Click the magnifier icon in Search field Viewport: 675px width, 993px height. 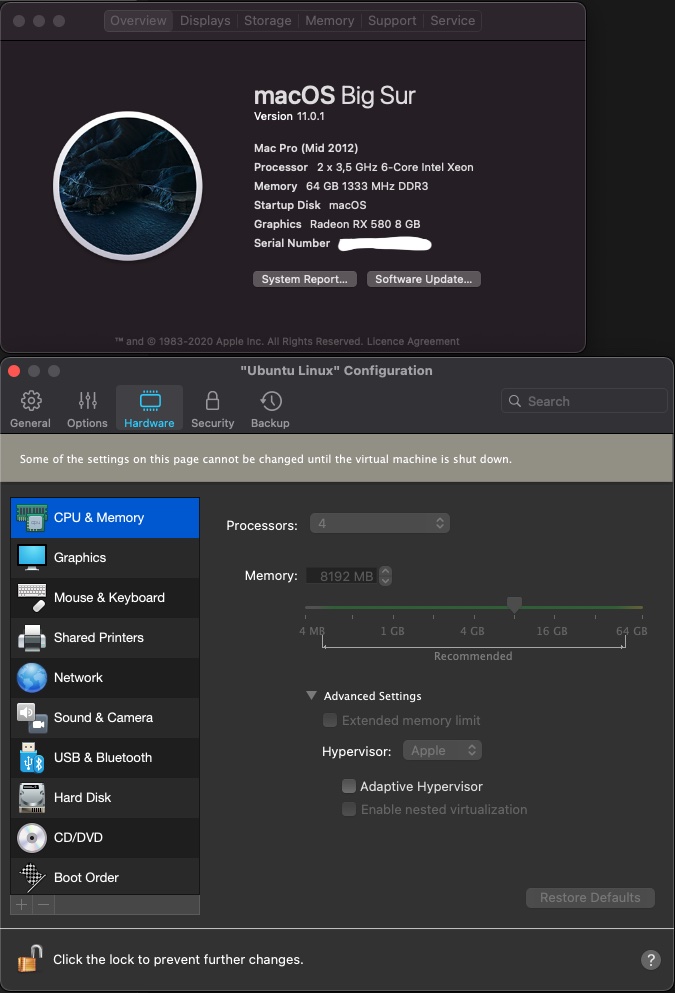pos(515,401)
